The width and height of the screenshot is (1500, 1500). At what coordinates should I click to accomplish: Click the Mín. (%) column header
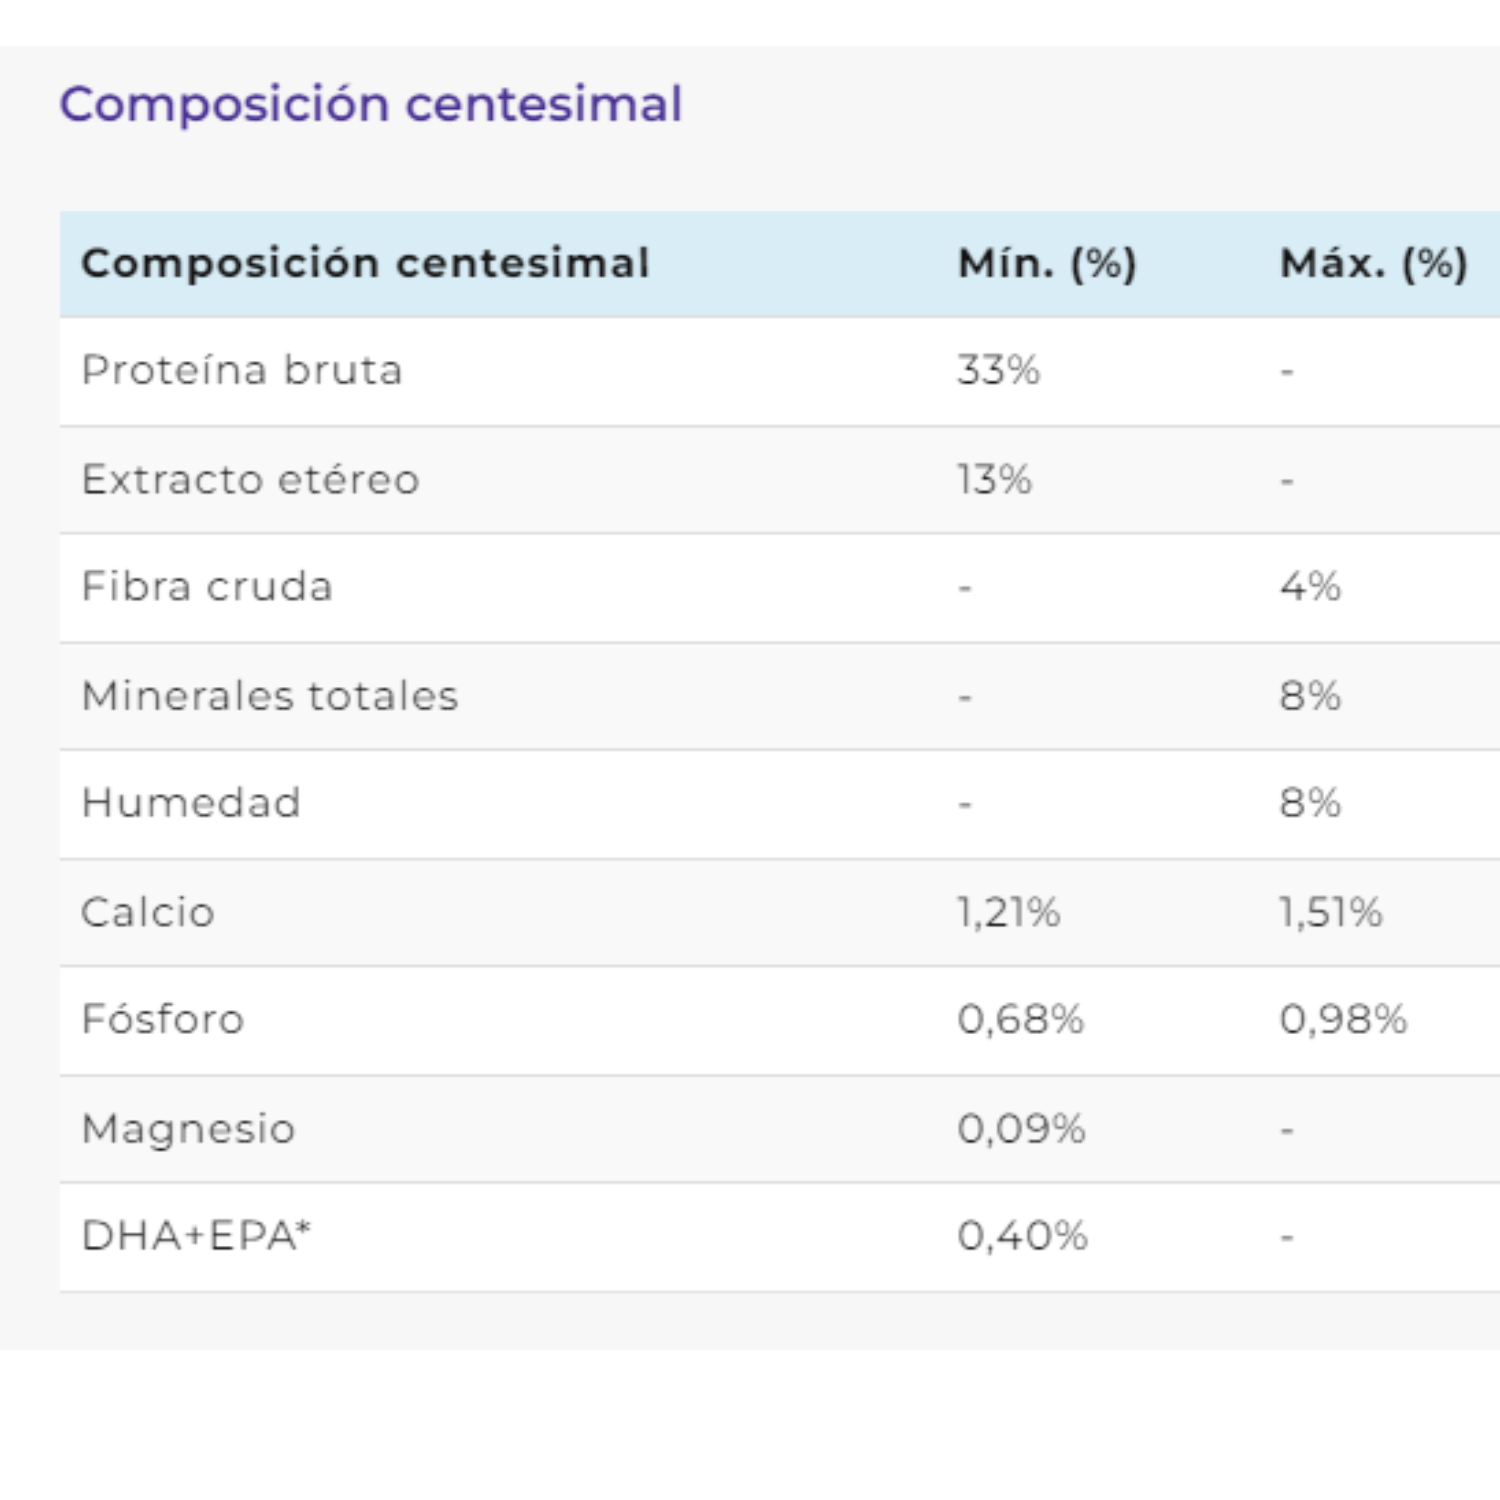click(x=1047, y=264)
